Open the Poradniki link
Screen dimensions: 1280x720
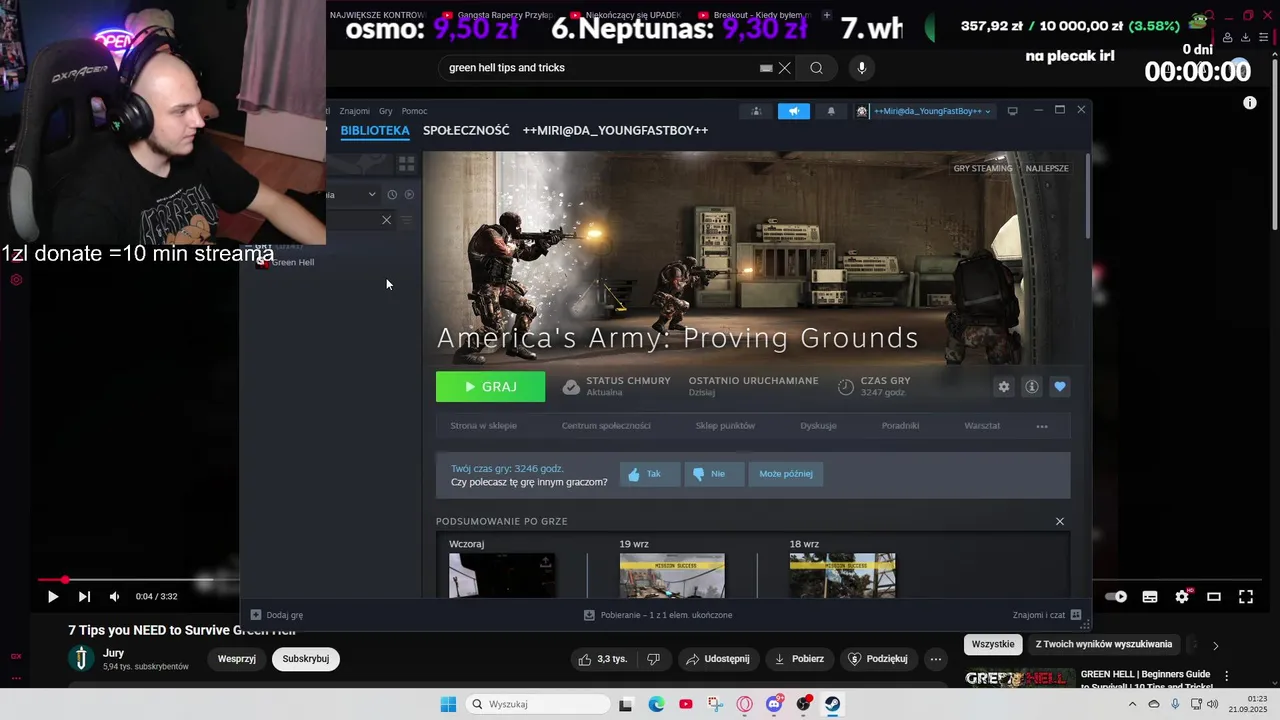[900, 426]
